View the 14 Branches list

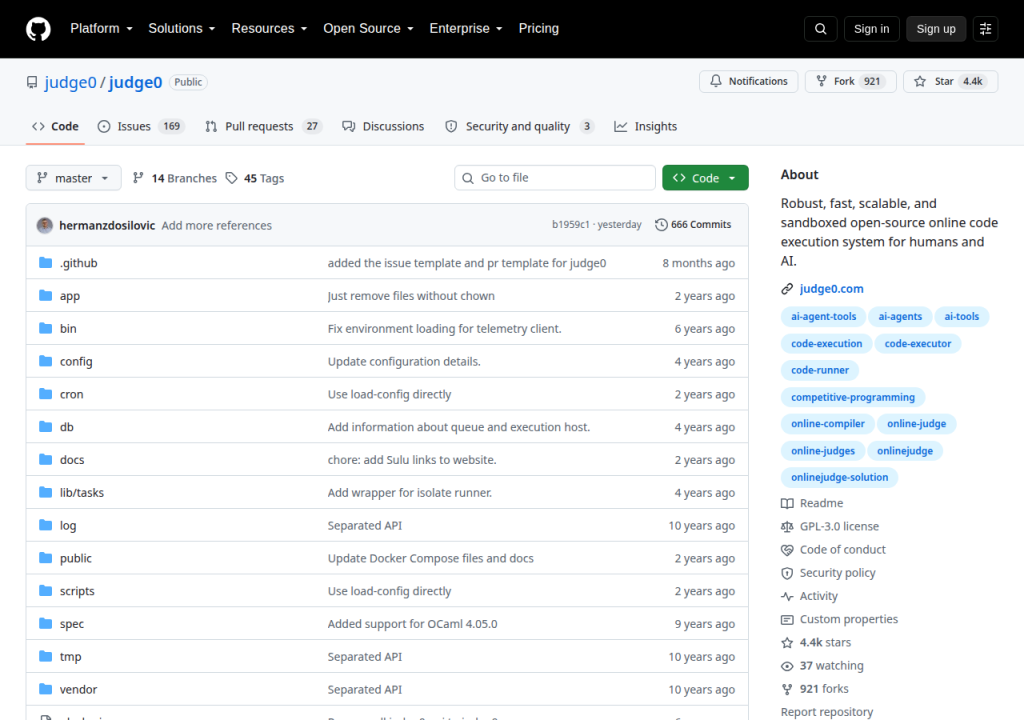(174, 178)
